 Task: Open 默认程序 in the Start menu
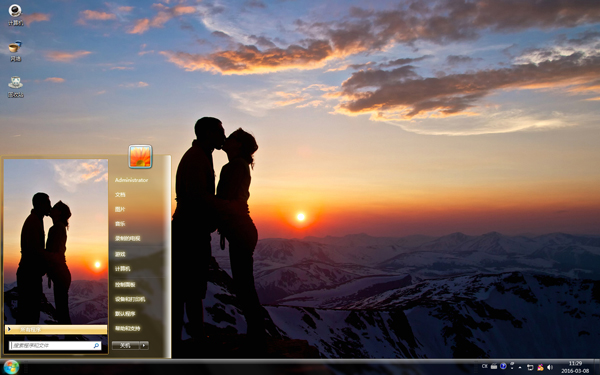click(125, 314)
